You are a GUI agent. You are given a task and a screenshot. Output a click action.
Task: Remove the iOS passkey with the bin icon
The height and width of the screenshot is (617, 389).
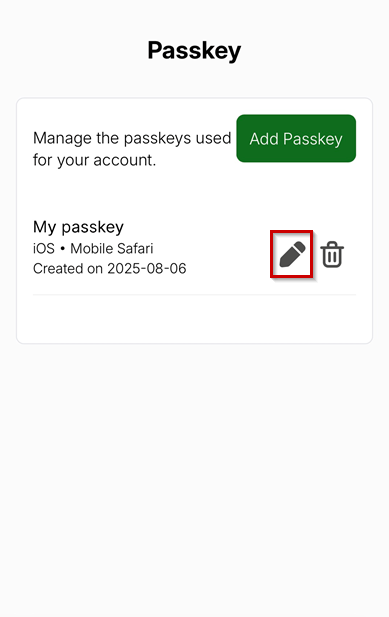coord(332,255)
